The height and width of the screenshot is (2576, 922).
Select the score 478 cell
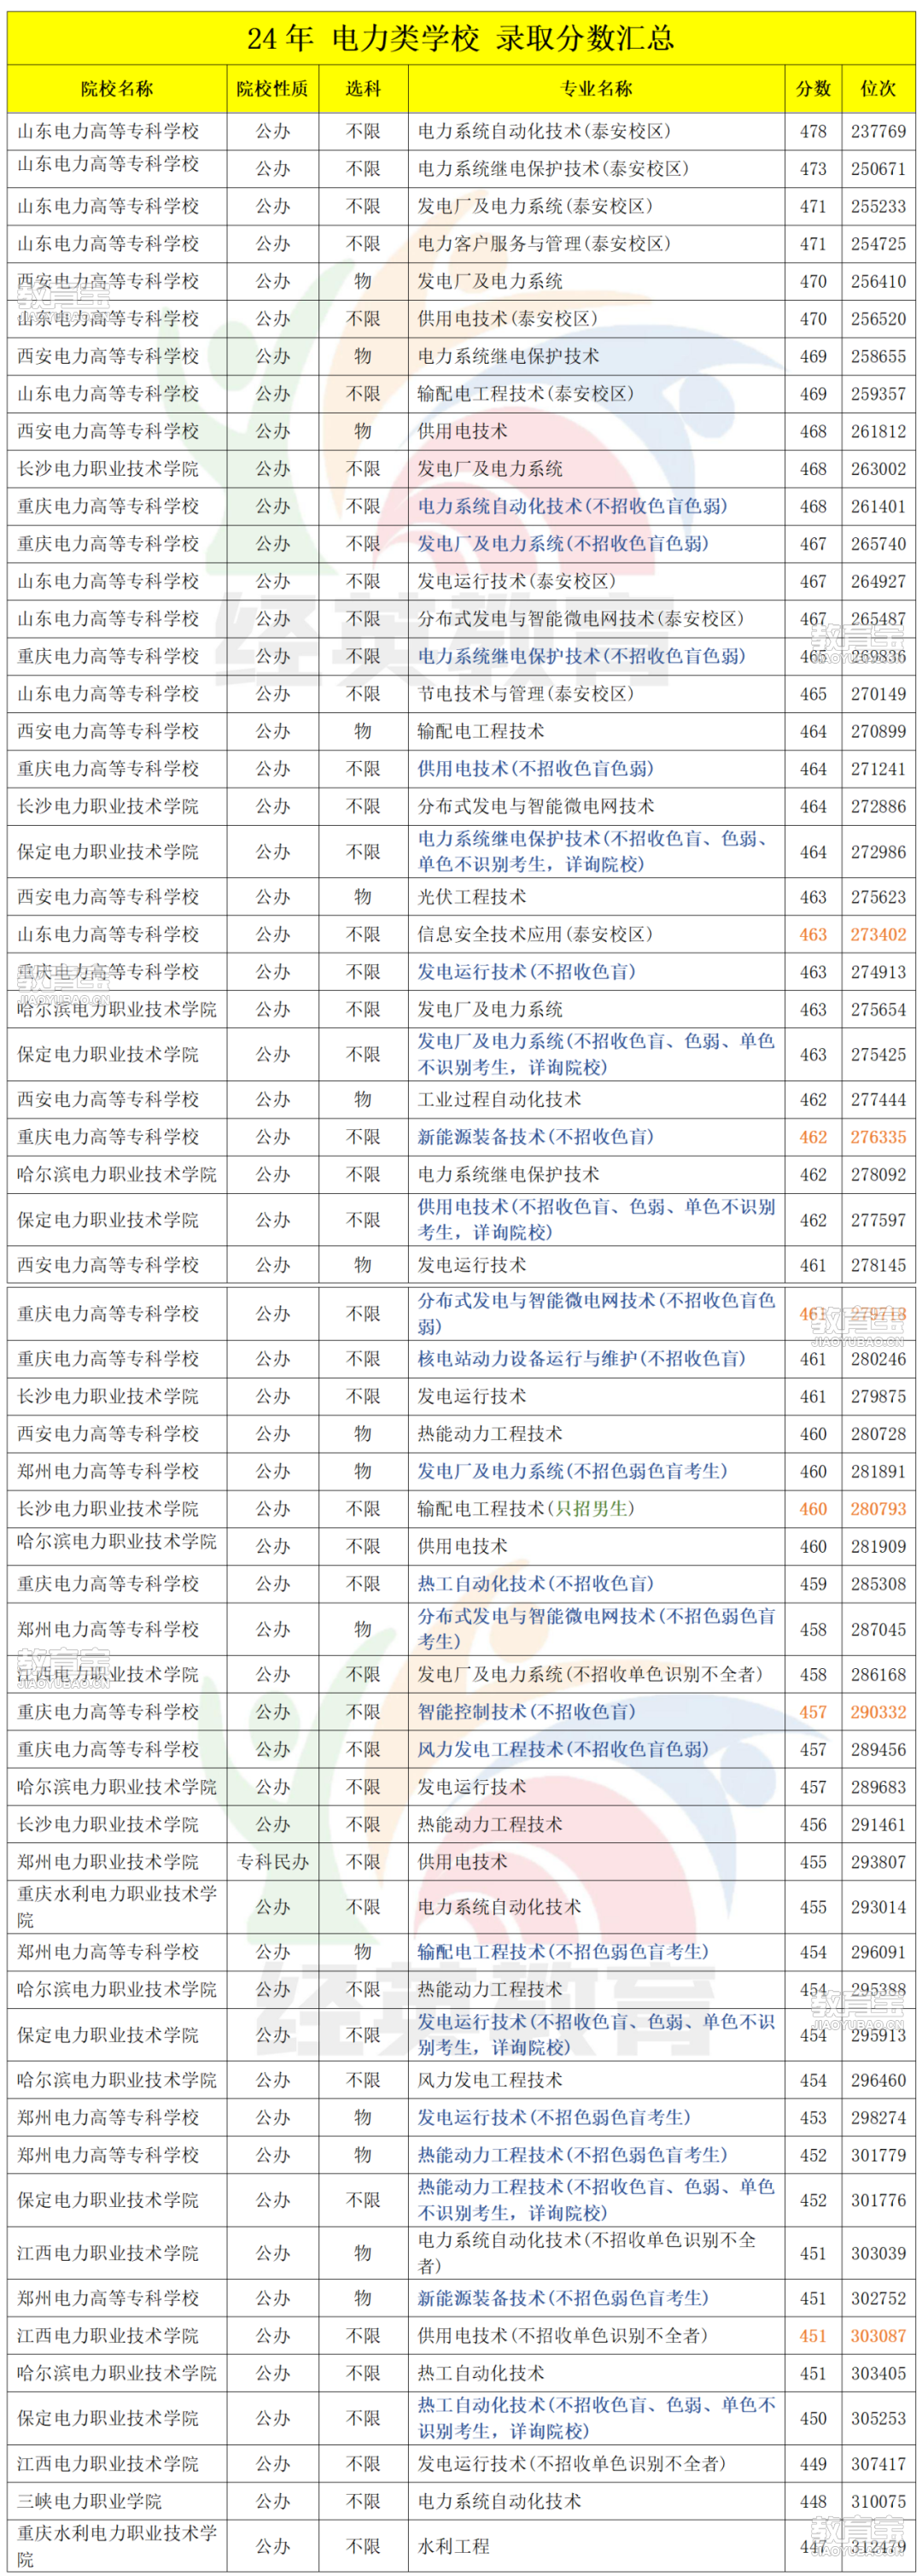click(x=813, y=131)
